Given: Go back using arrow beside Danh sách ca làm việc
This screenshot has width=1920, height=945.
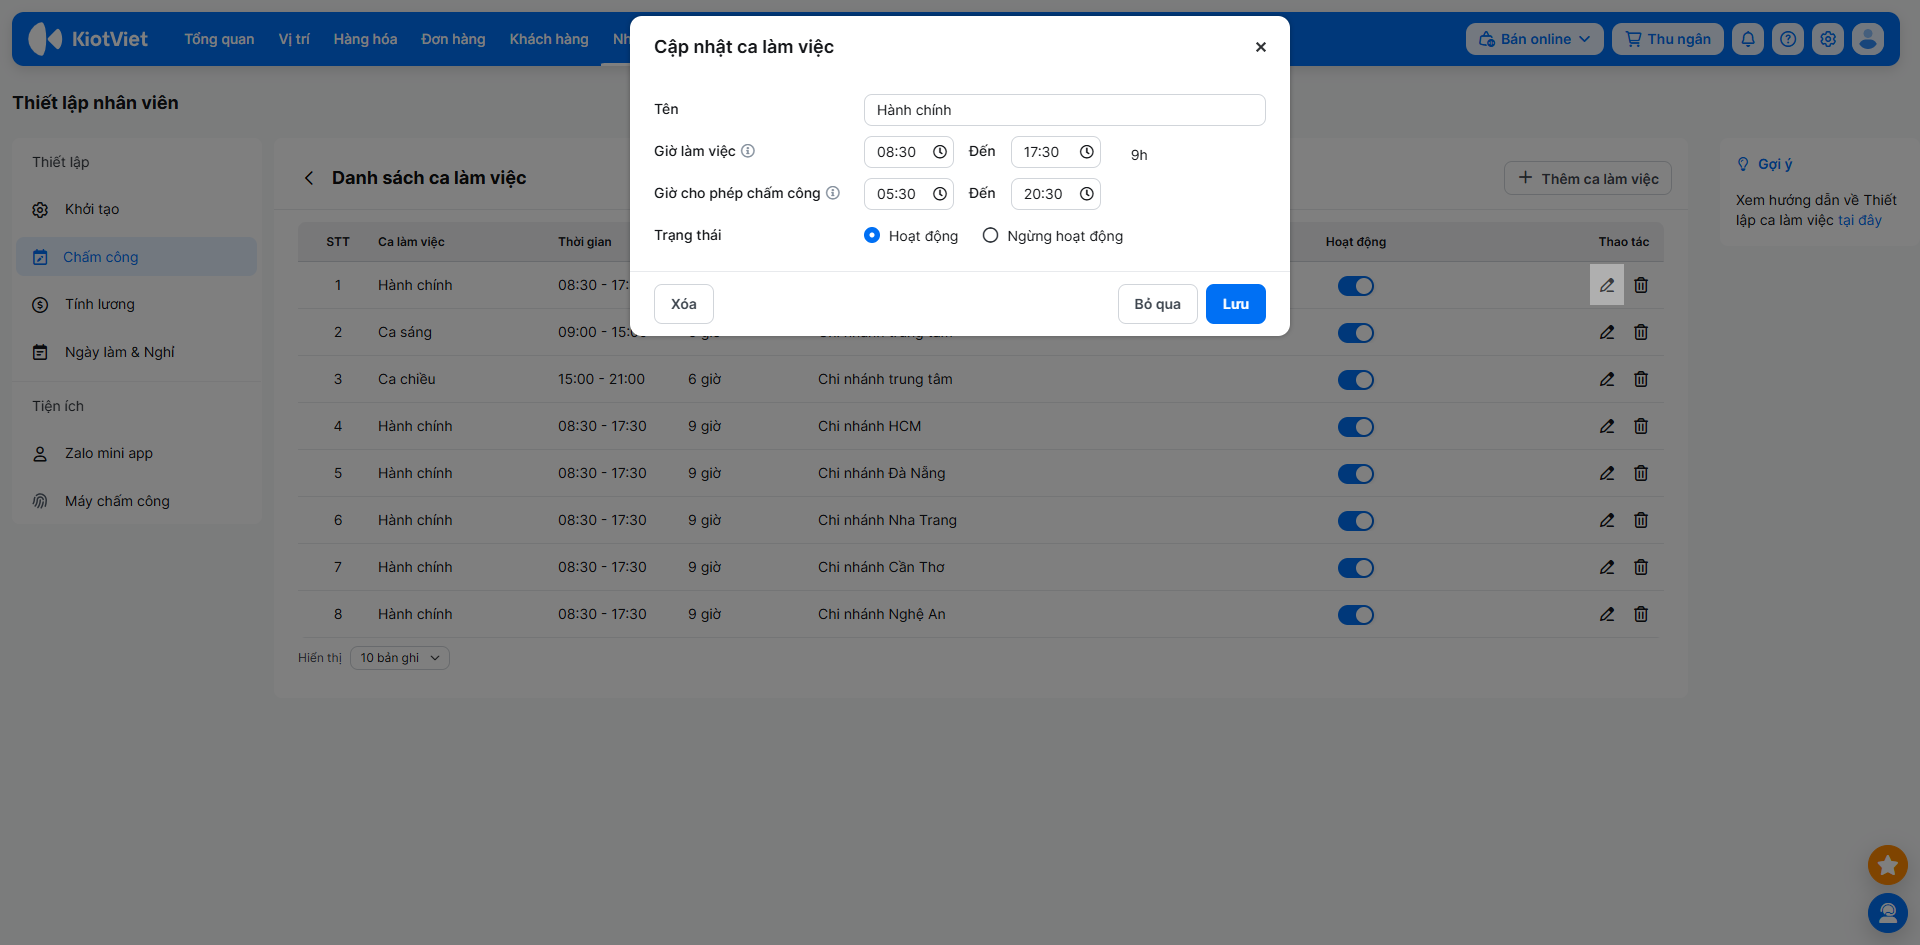Looking at the screenshot, I should tap(309, 178).
